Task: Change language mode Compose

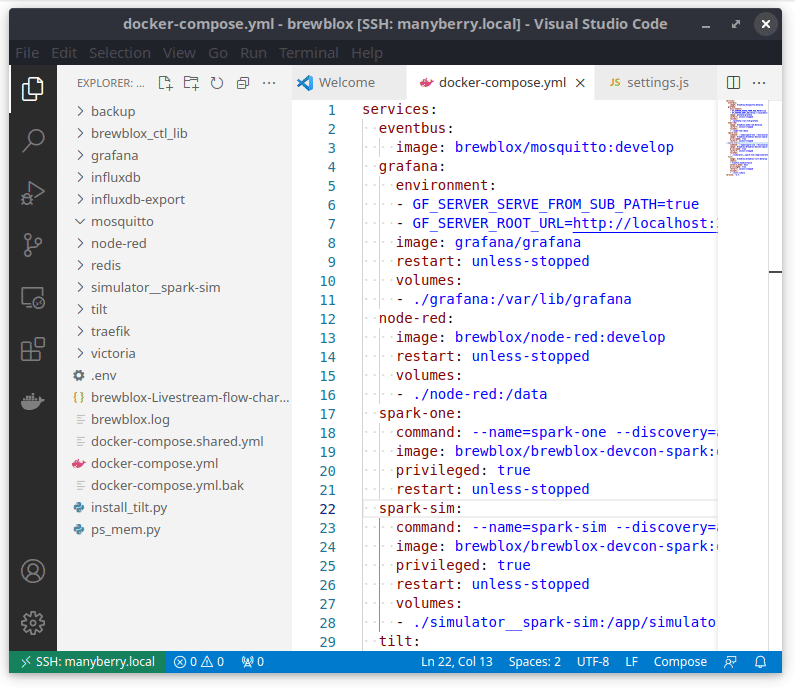Action: (680, 662)
